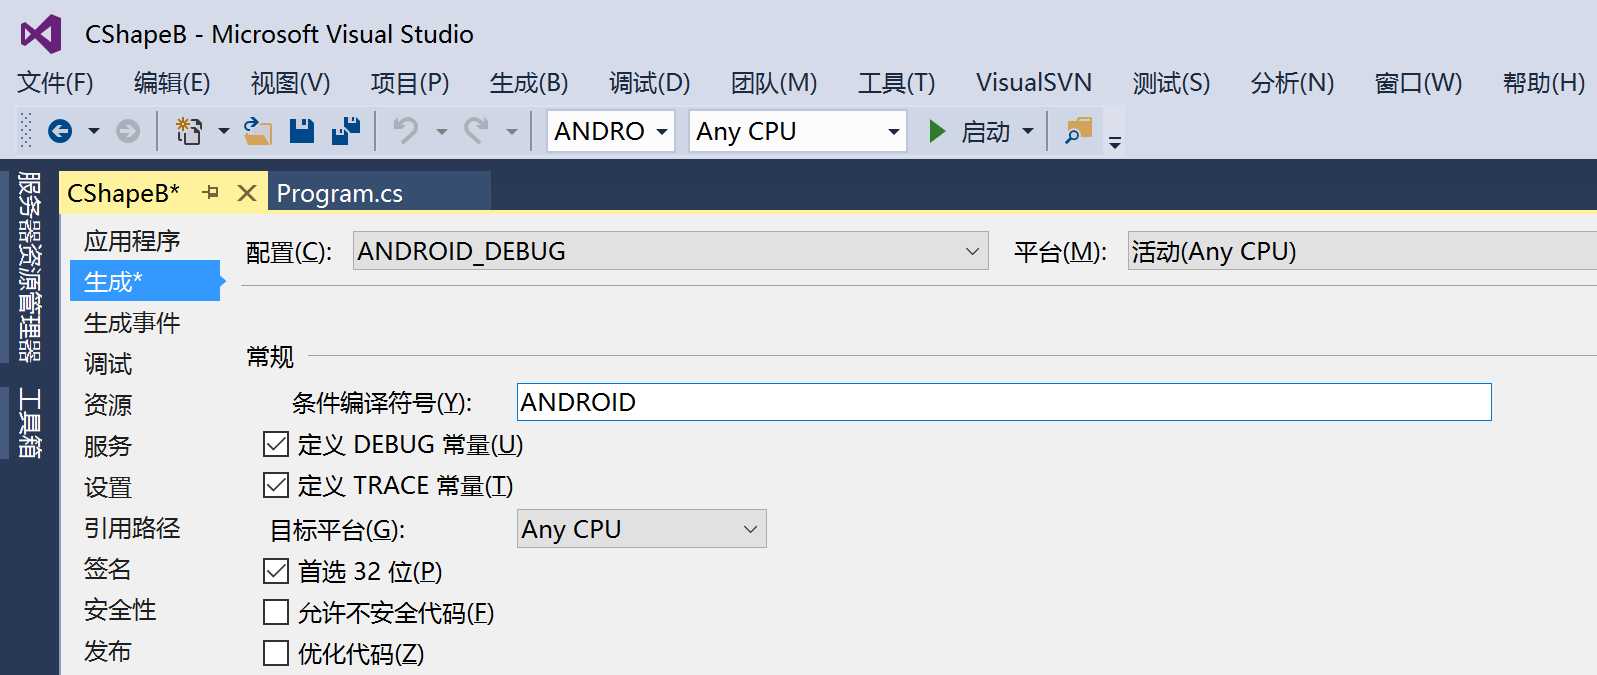Click the Redo toolbar icon
The image size is (1597, 675).
[476, 131]
